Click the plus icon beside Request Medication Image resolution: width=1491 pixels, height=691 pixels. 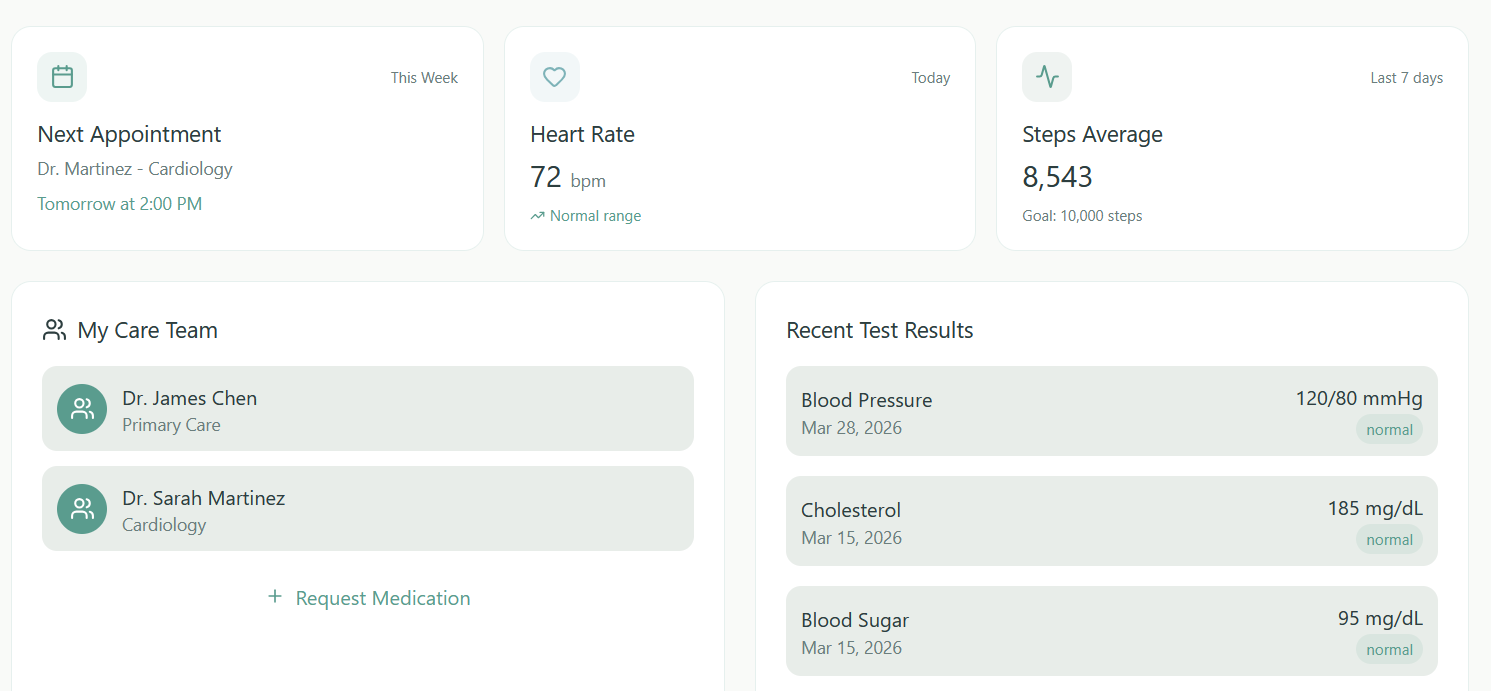tap(275, 597)
